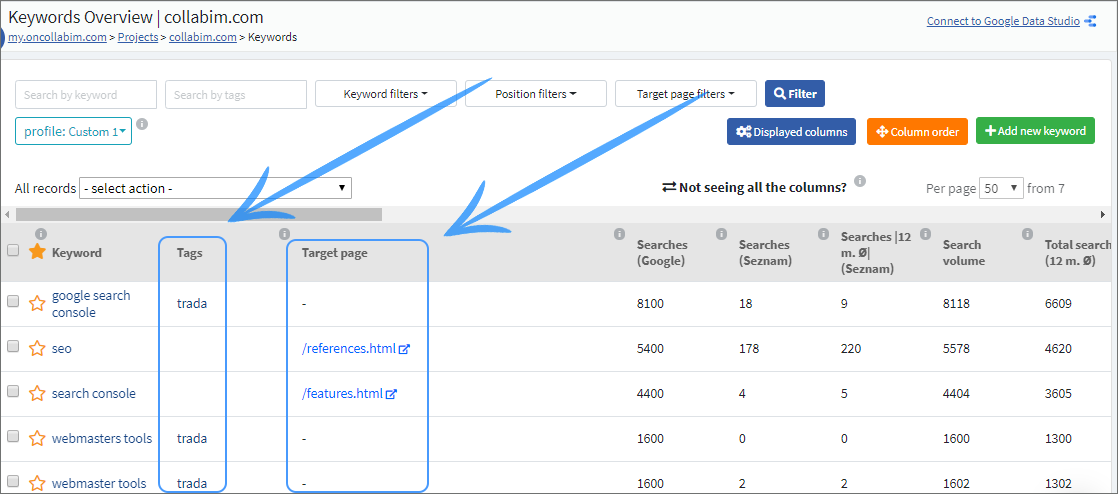This screenshot has height=494, width=1118.
Task: Check the search console row checkbox
Action: click(13, 391)
